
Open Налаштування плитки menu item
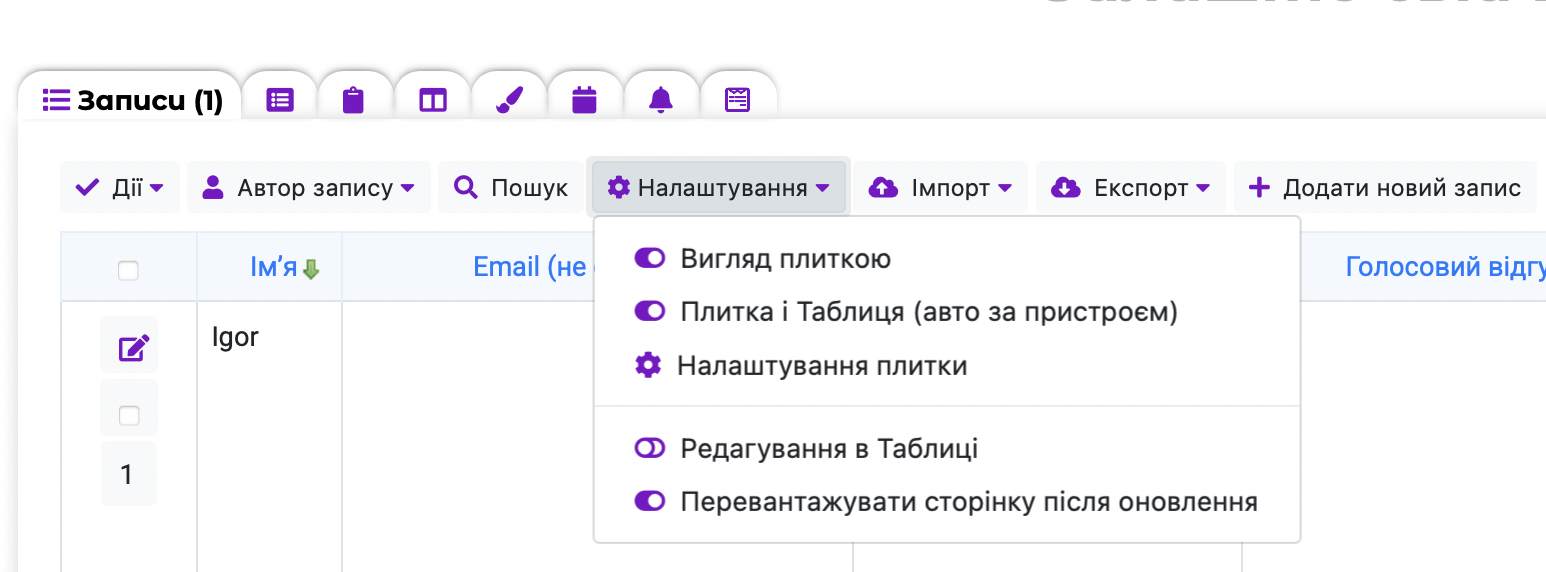(x=801, y=366)
